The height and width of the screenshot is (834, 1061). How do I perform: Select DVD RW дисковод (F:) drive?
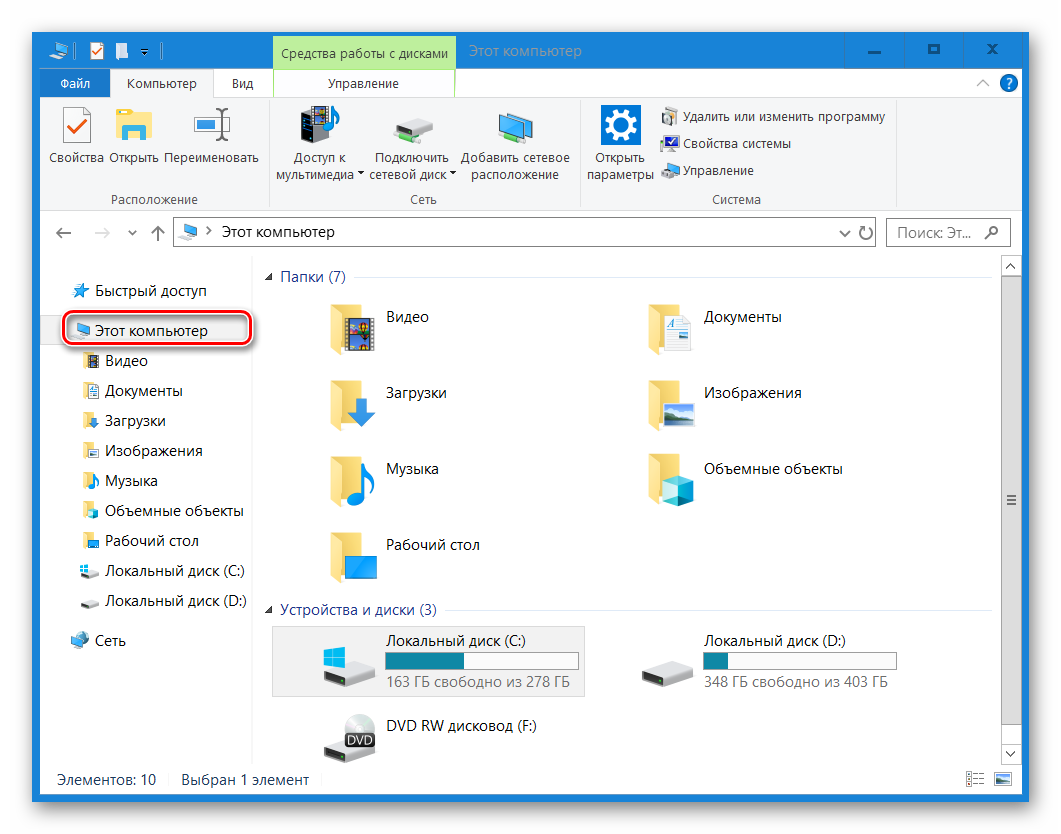430,737
